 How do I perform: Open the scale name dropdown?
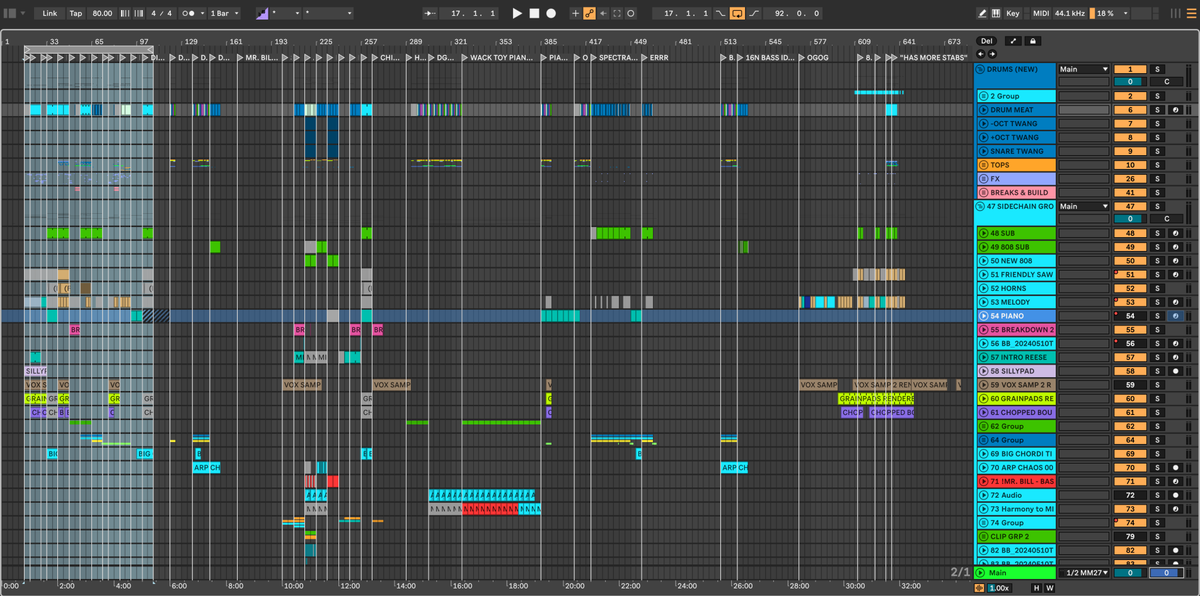point(328,14)
